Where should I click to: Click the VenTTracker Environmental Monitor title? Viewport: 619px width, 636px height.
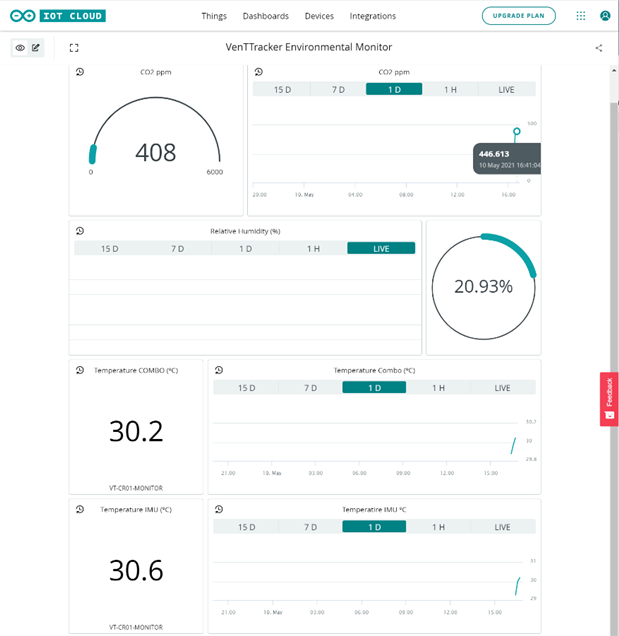click(x=309, y=47)
